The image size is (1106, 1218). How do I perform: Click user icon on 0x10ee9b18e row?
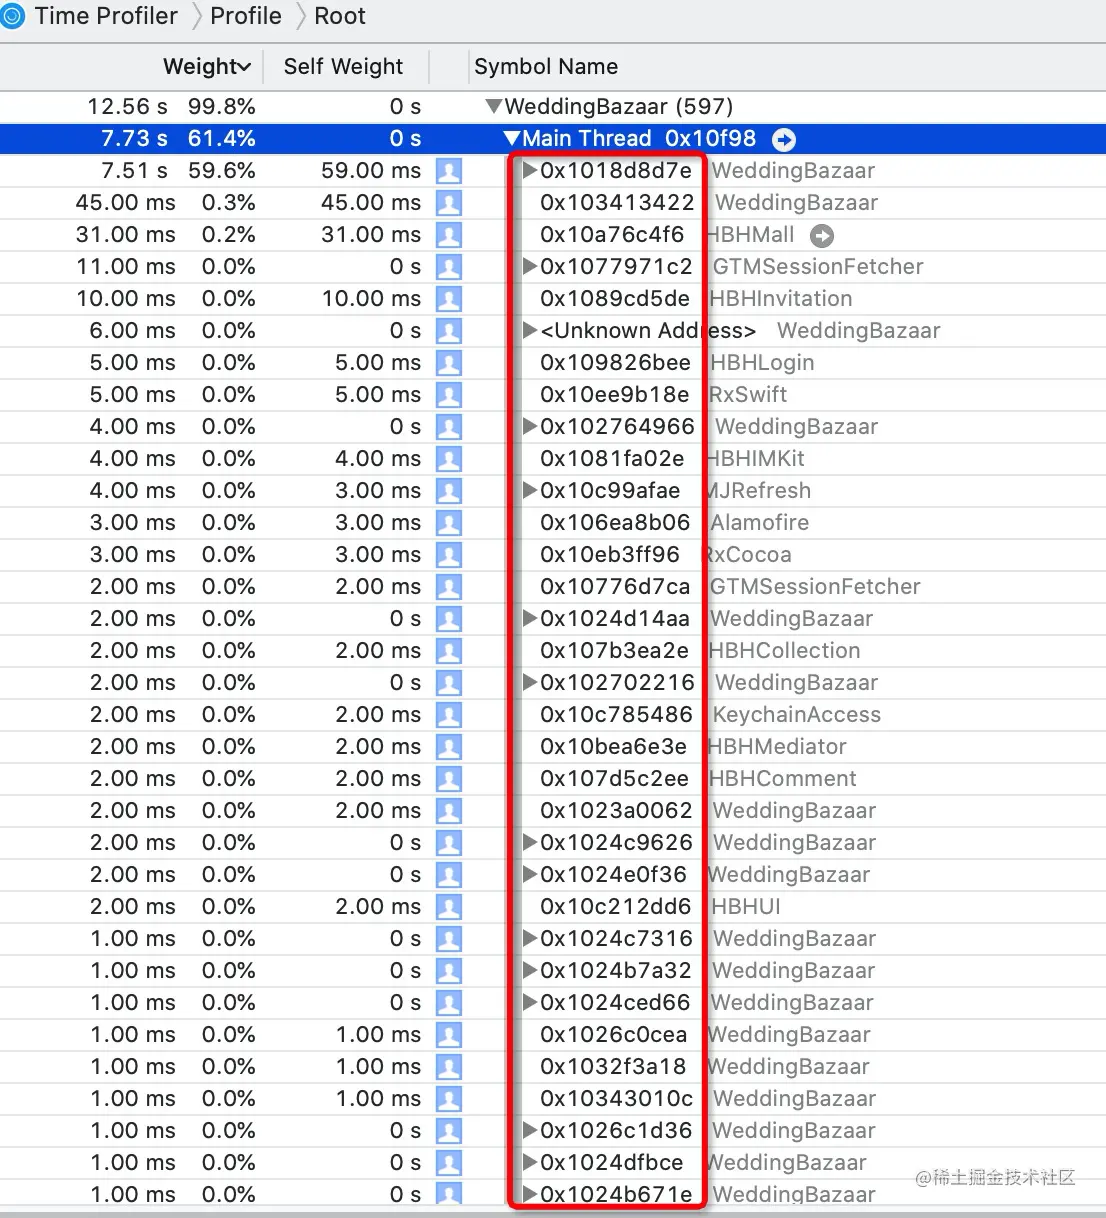[450, 395]
